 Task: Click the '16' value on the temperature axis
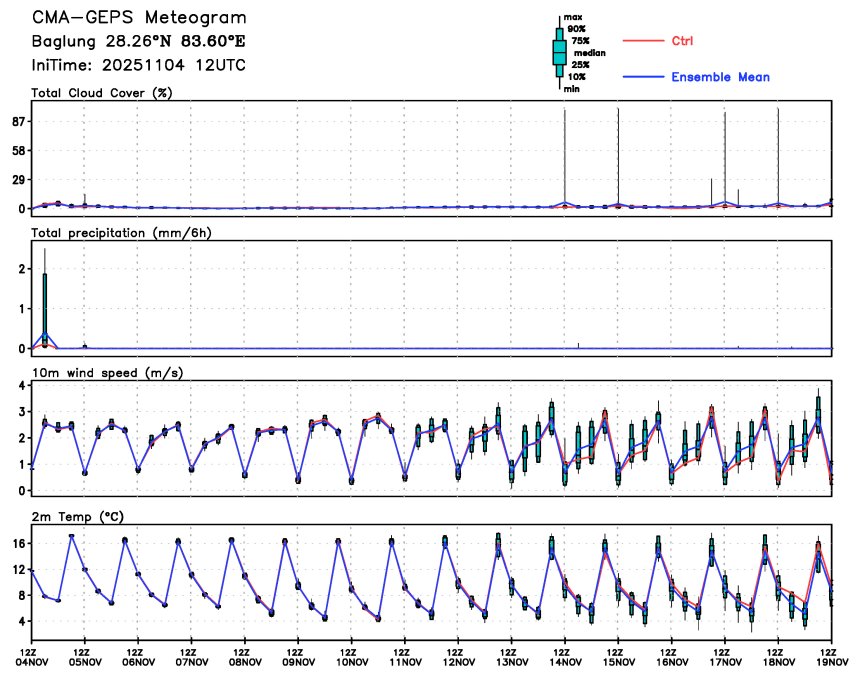tap(20, 544)
